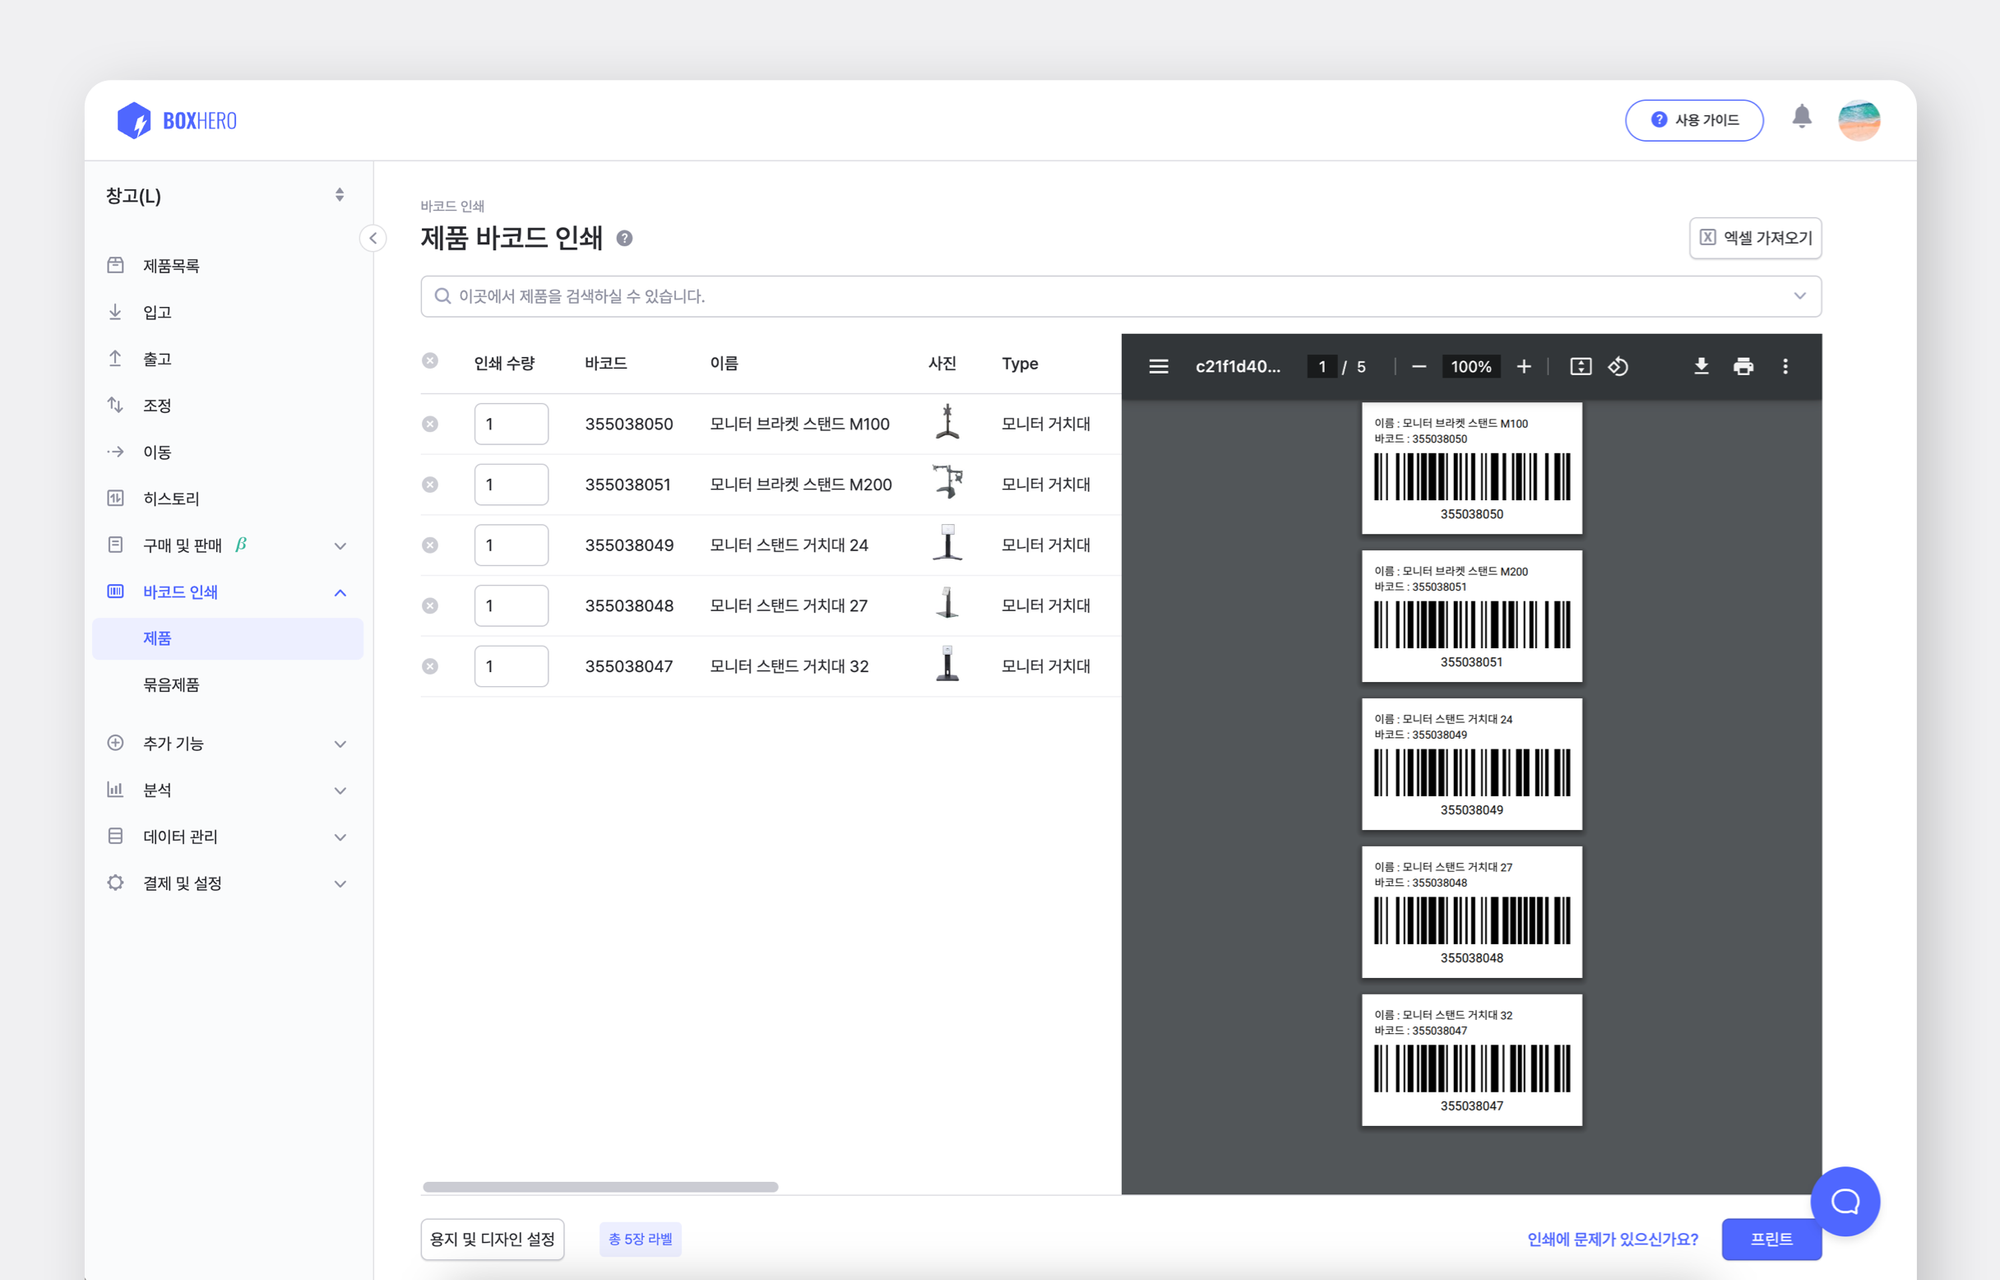Click the 인쇄에 문제가 있으신가요? link
This screenshot has height=1280, width=2000.
pos(1613,1238)
